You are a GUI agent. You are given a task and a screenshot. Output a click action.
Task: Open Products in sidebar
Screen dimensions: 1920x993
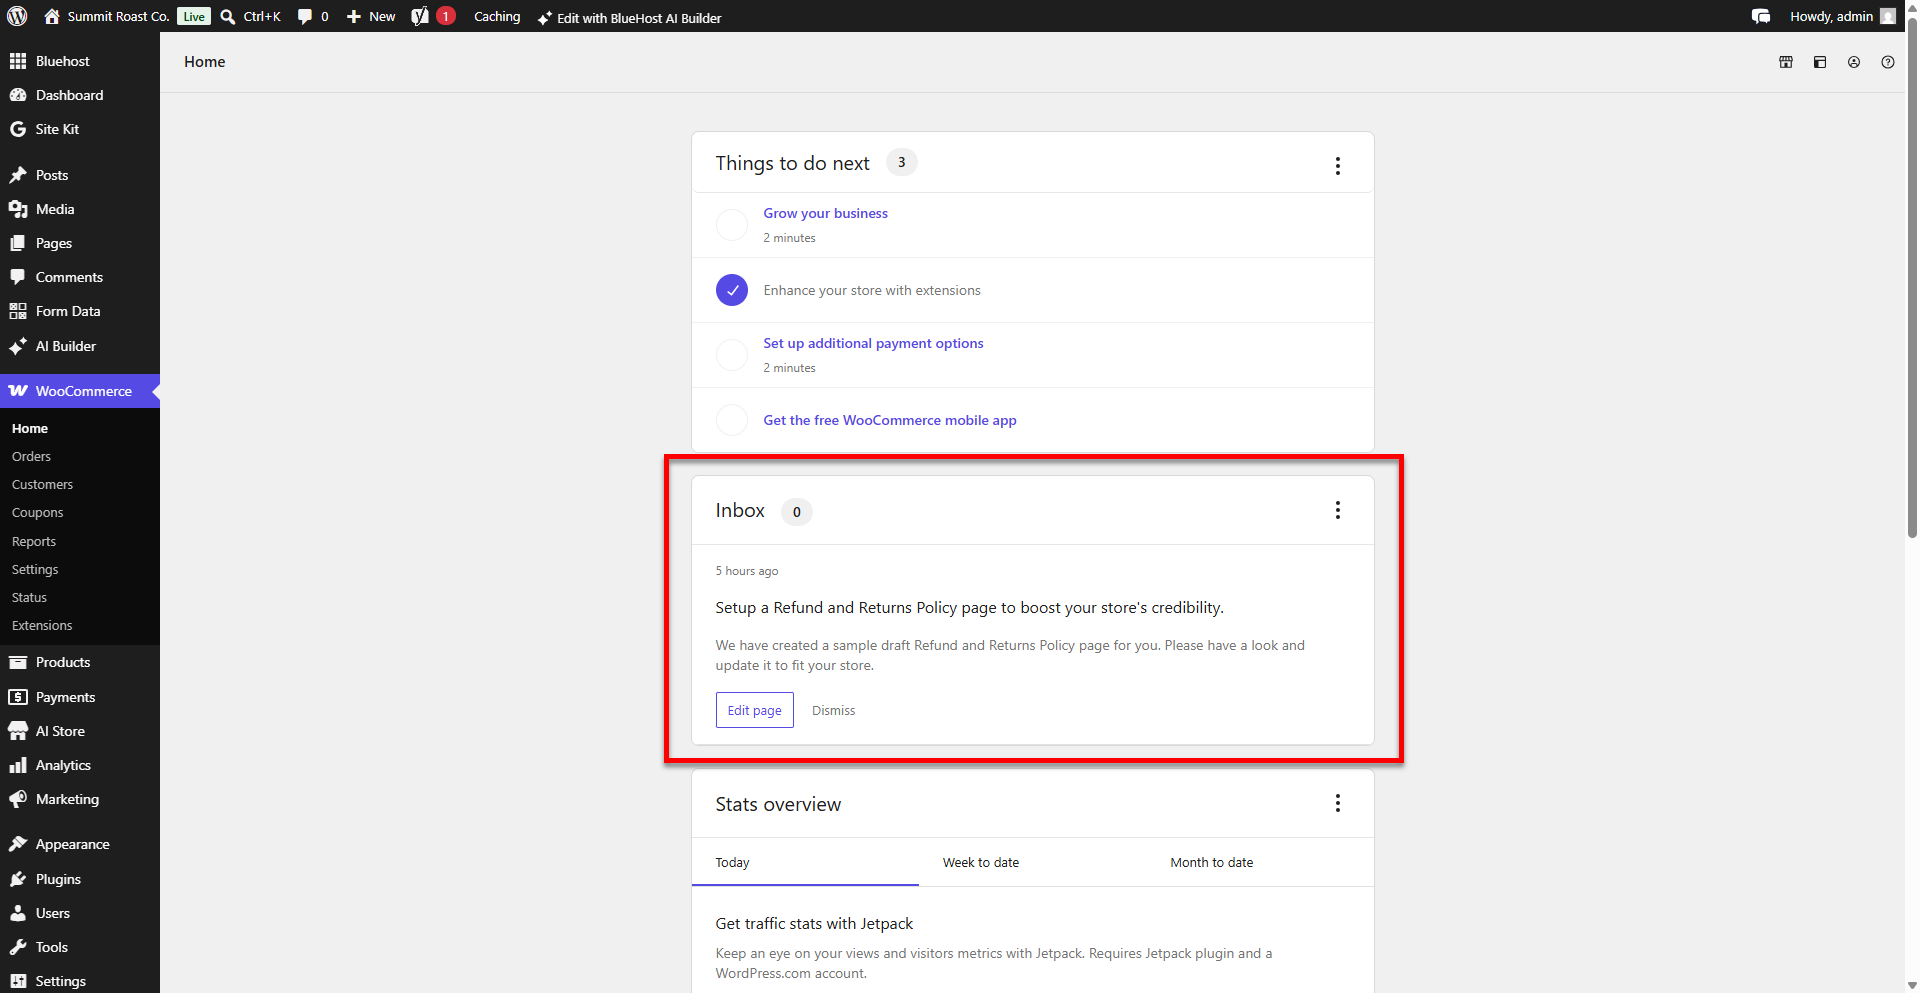(x=80, y=662)
